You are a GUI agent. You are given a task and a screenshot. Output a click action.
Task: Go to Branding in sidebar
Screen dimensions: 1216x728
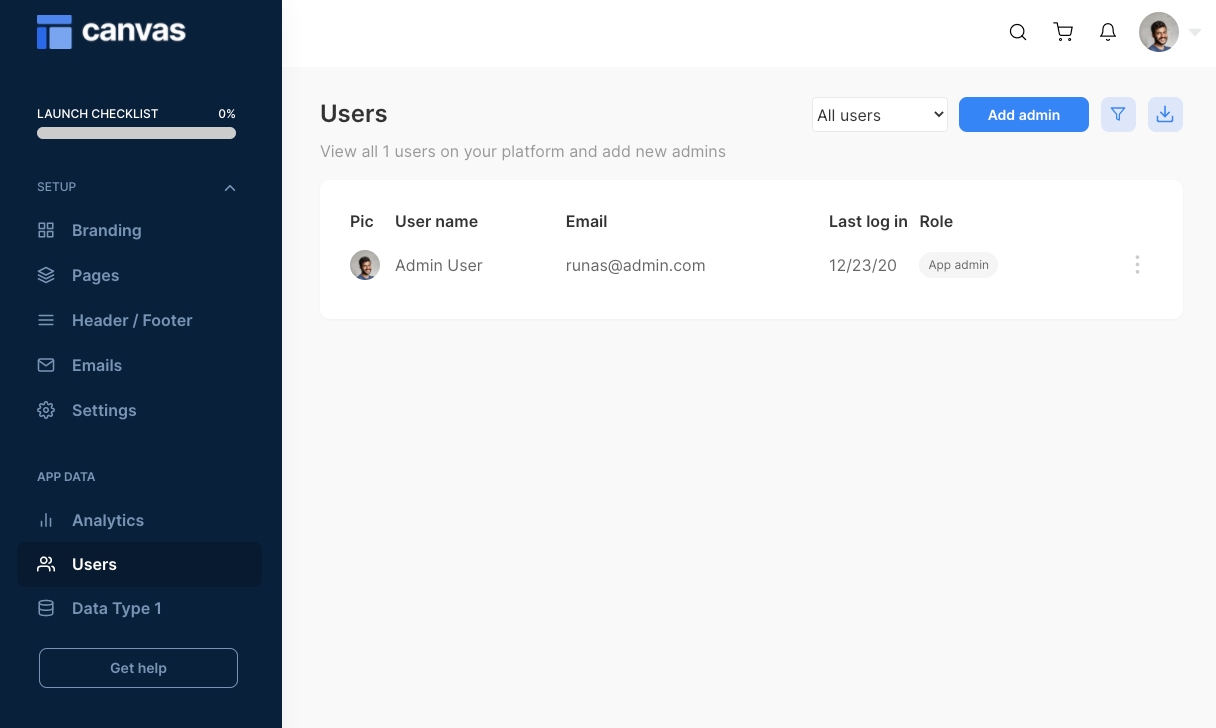tap(106, 230)
